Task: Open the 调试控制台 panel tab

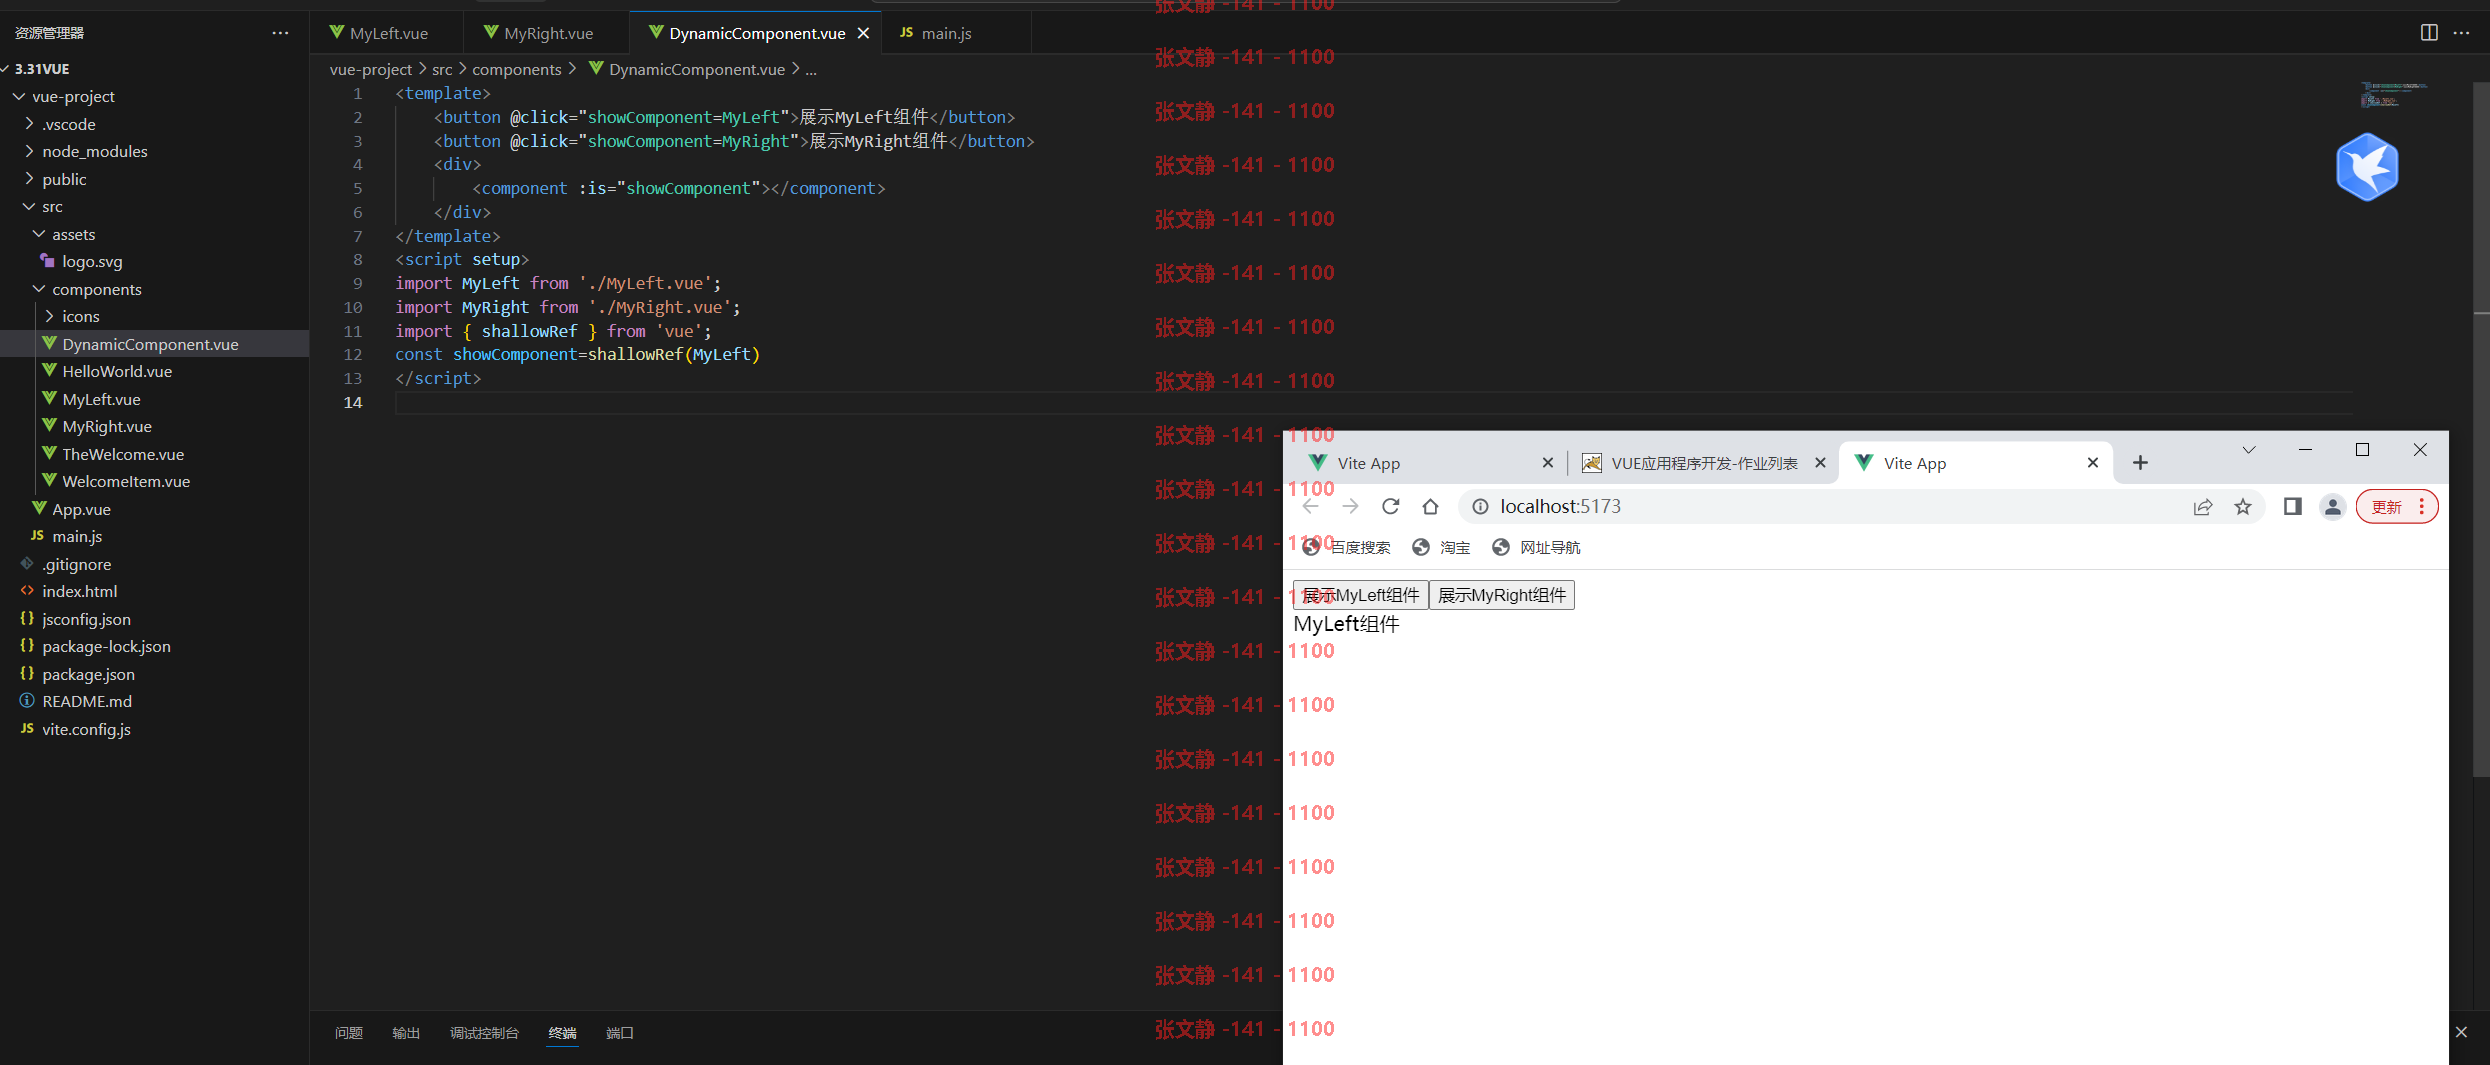Action: point(484,1033)
